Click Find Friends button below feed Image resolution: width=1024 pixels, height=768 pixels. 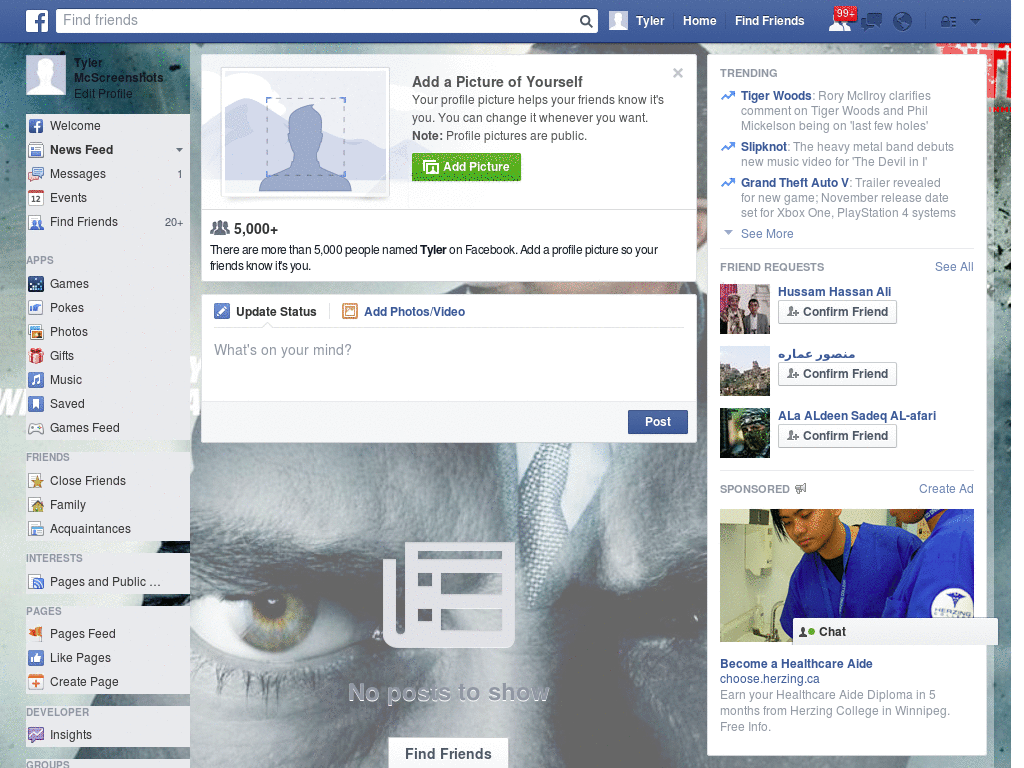(x=448, y=754)
